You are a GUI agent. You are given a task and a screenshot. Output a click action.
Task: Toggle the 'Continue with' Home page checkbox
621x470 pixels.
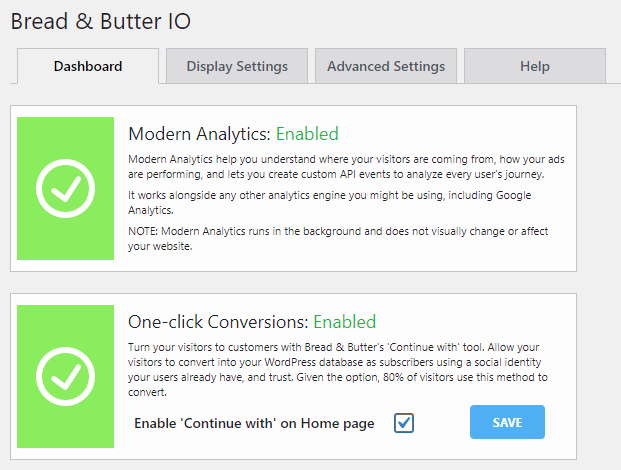click(x=404, y=423)
